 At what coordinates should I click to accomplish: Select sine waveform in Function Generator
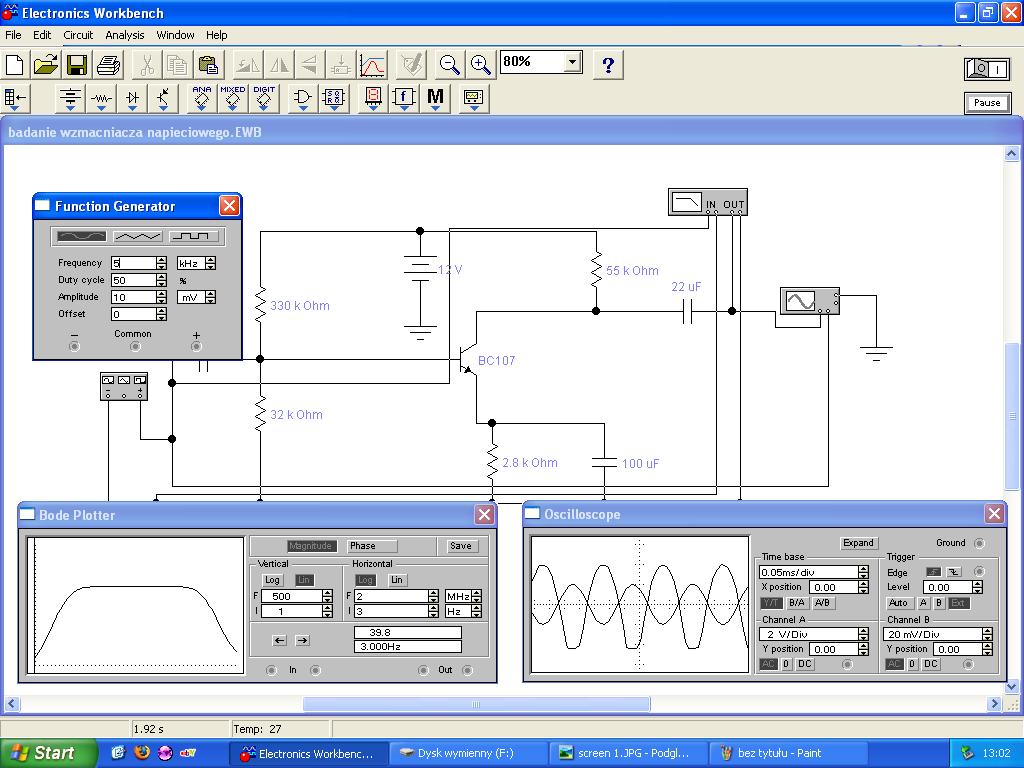pos(82,236)
